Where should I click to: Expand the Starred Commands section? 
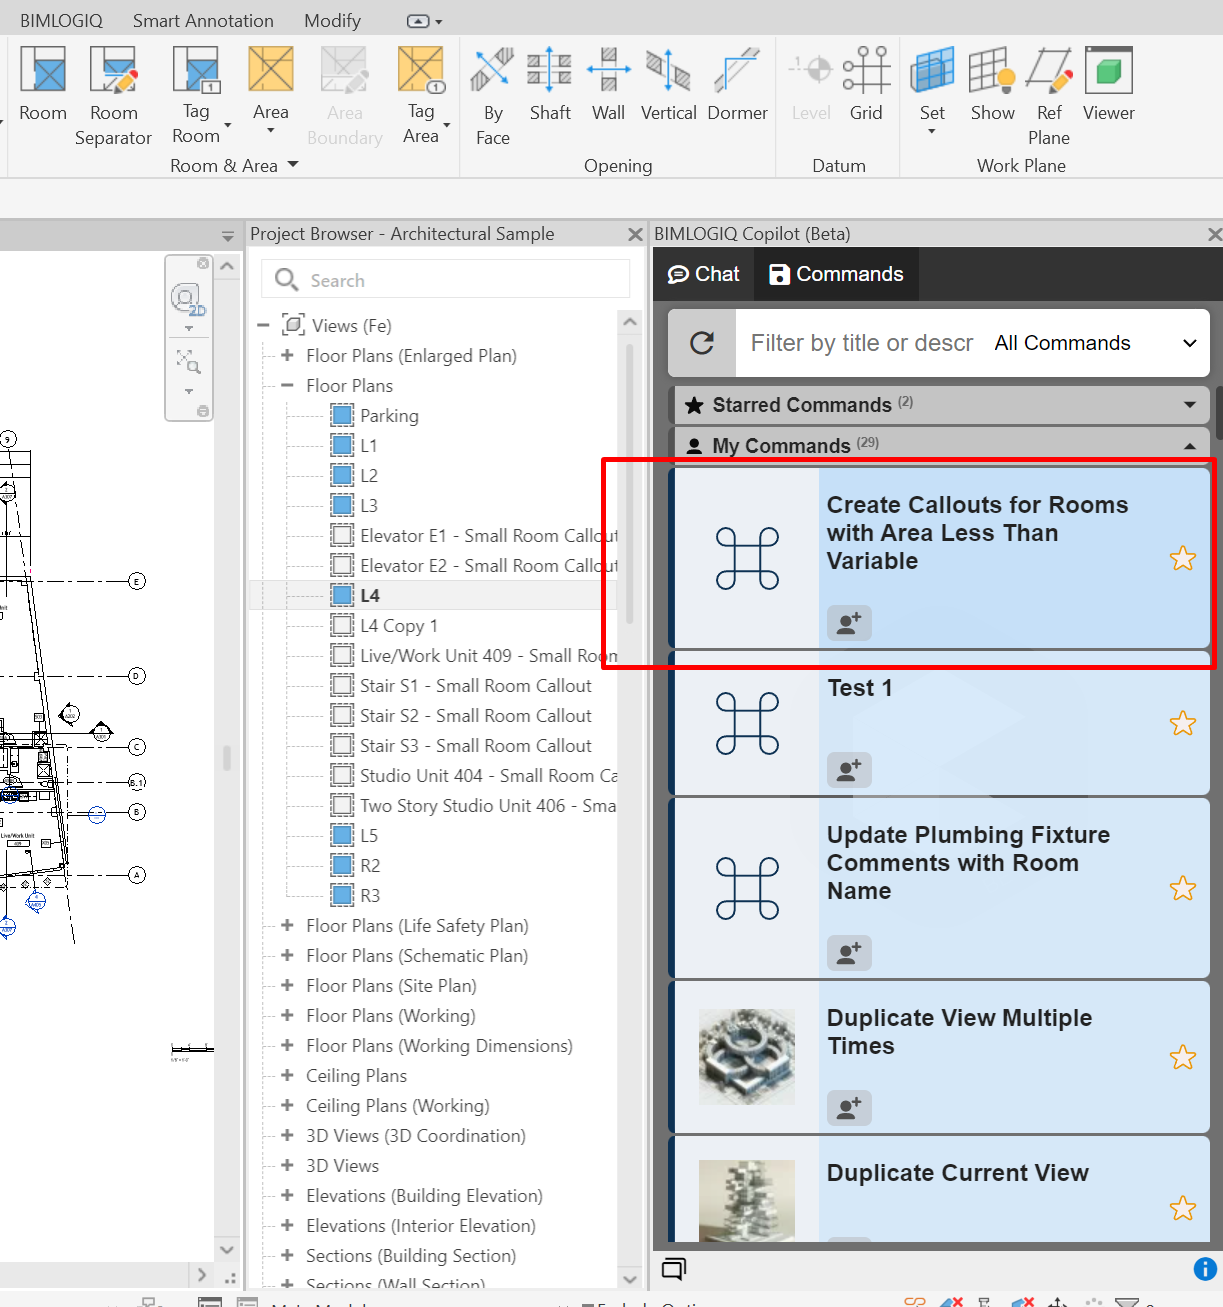pyautogui.click(x=1189, y=405)
